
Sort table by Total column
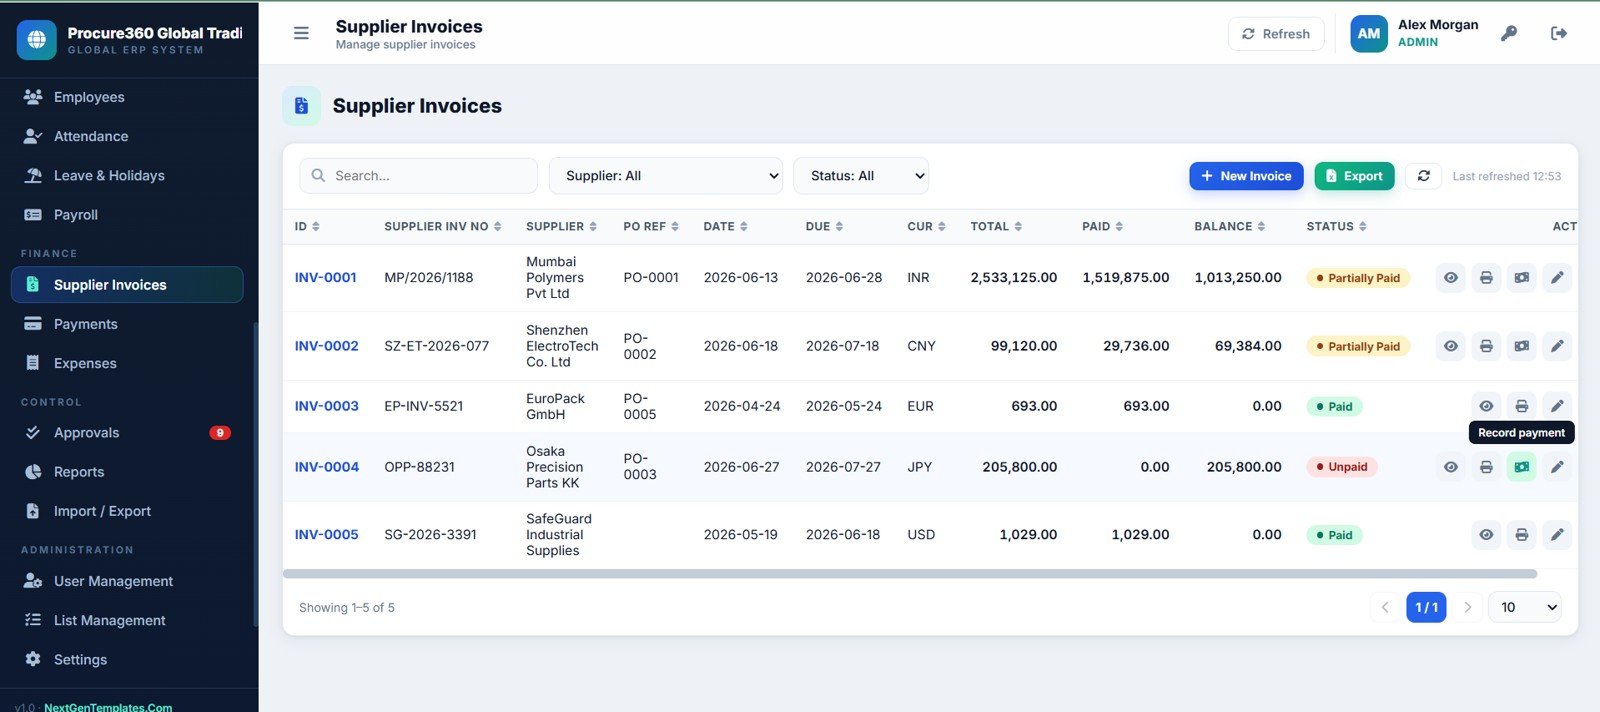point(996,227)
